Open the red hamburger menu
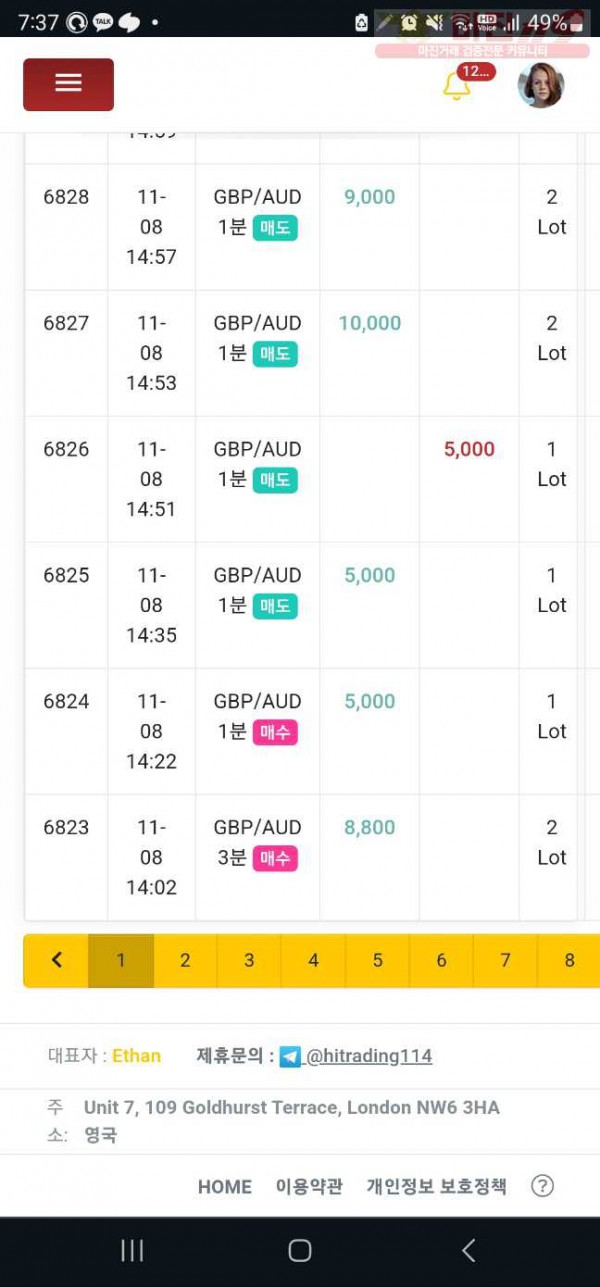The height and width of the screenshot is (1287, 600). coord(68,84)
